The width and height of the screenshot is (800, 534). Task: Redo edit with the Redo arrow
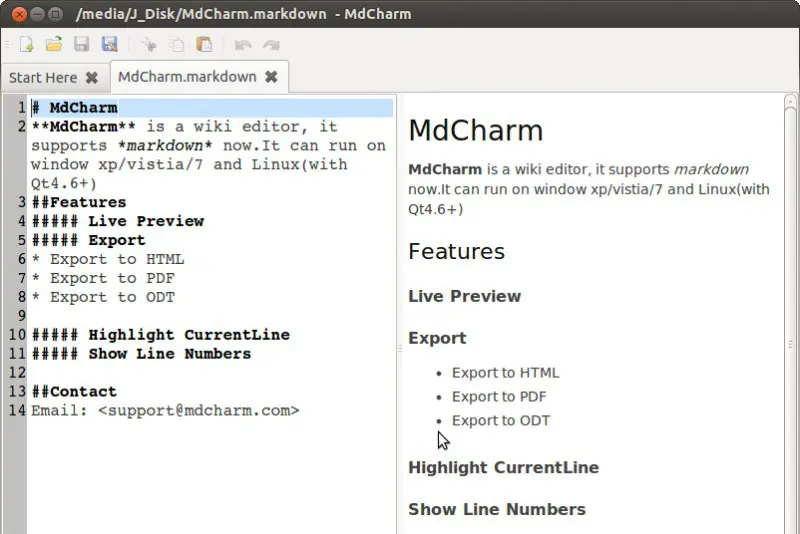pos(271,45)
